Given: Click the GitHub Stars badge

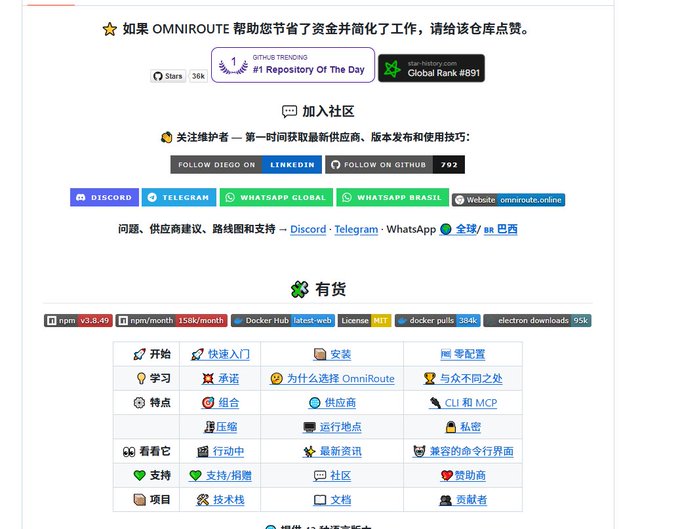Looking at the screenshot, I should (168, 76).
